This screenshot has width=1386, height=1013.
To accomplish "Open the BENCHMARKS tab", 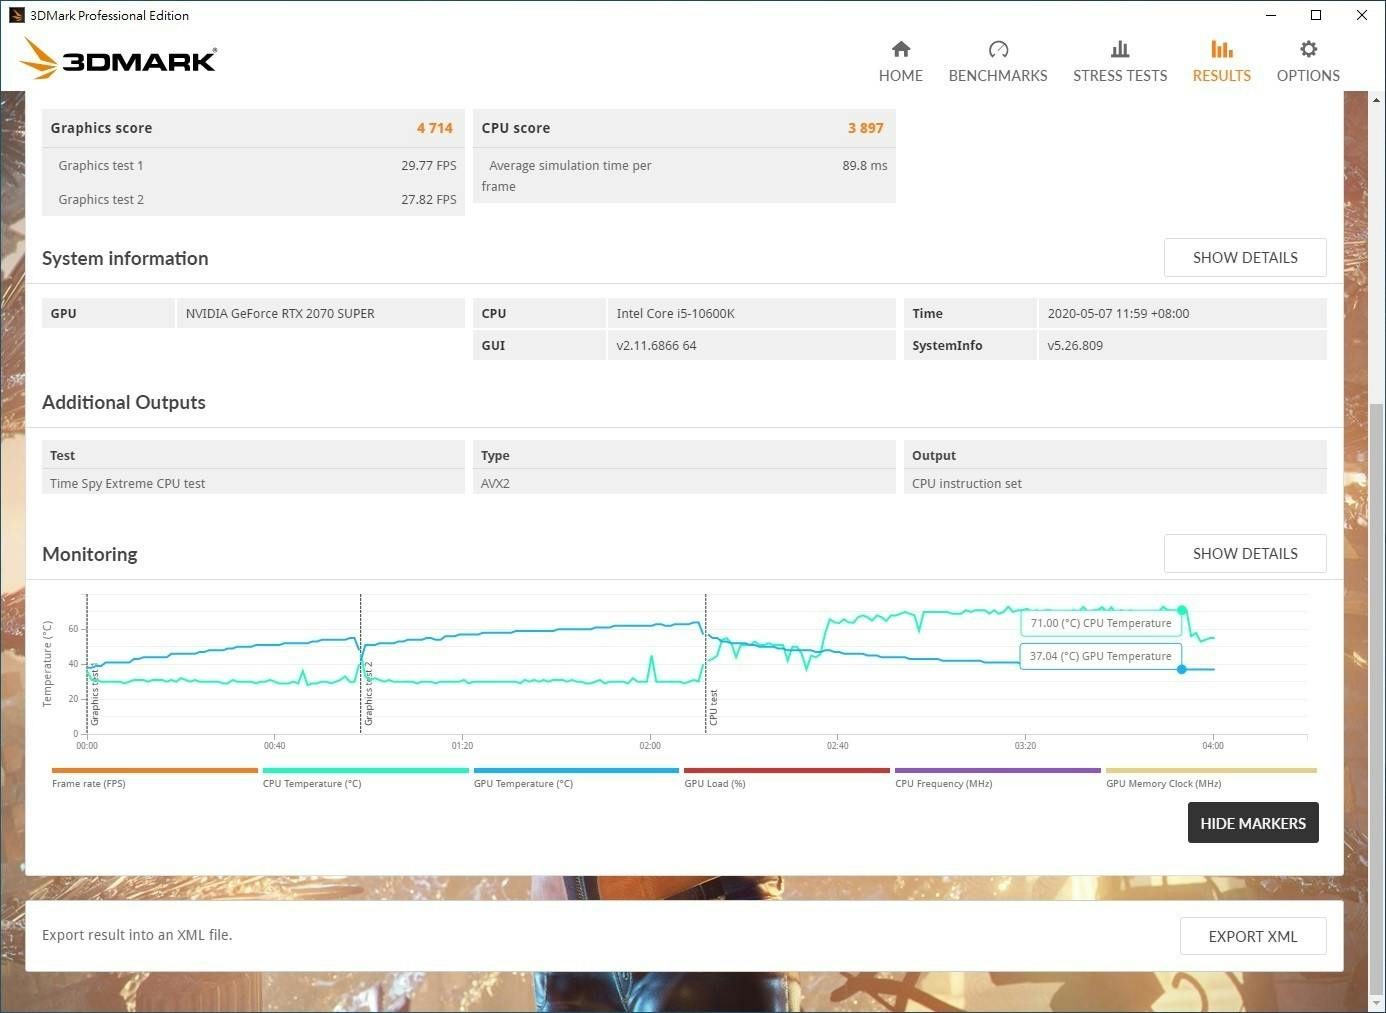I will click(x=998, y=62).
